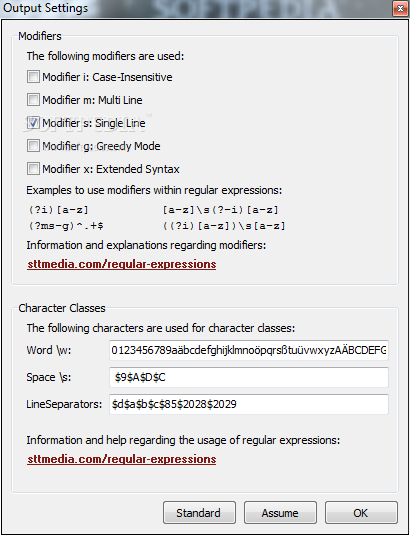The image size is (410, 536).
Task: Confirm settings with OK button
Action: [361, 512]
